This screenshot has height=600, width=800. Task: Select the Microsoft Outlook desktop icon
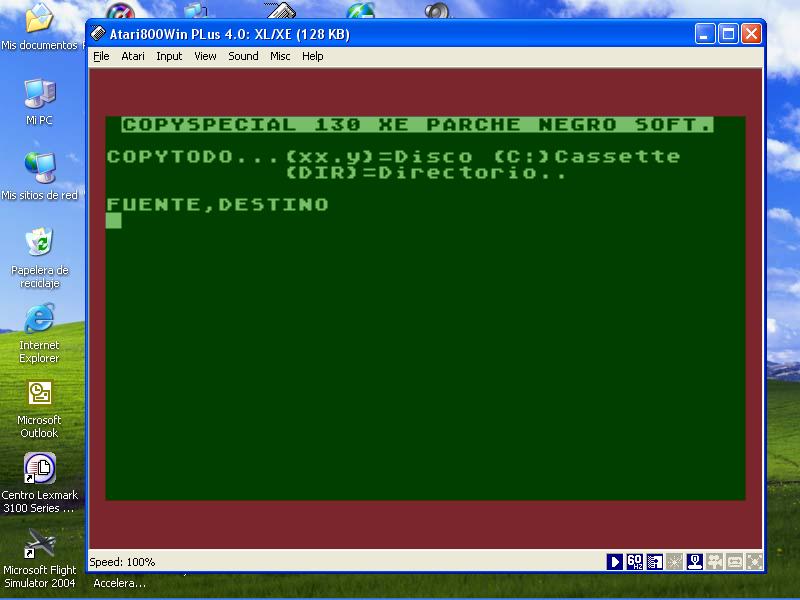[x=39, y=409]
